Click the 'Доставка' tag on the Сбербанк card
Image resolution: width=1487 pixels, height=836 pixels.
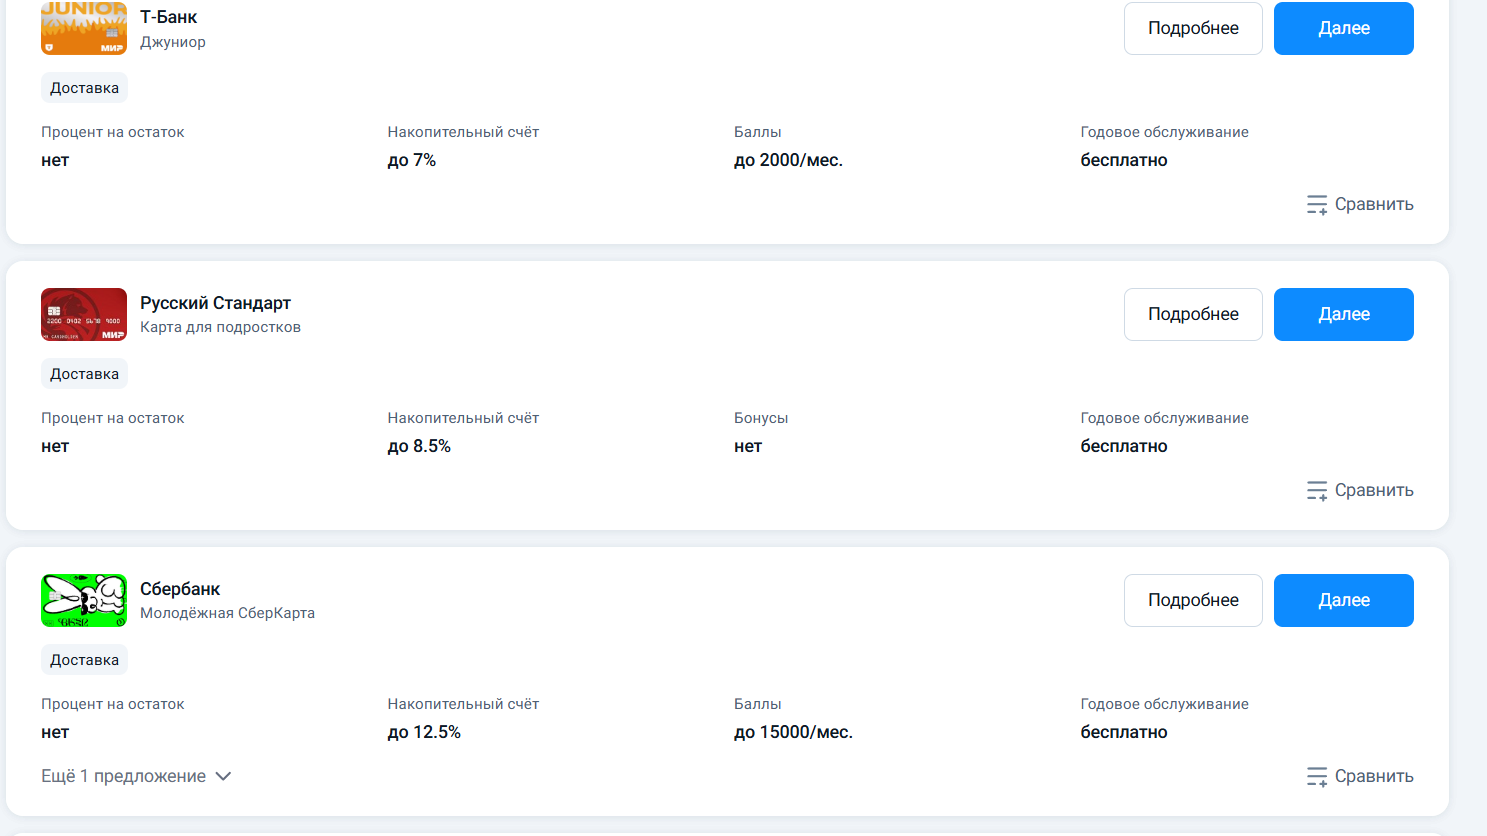84,660
